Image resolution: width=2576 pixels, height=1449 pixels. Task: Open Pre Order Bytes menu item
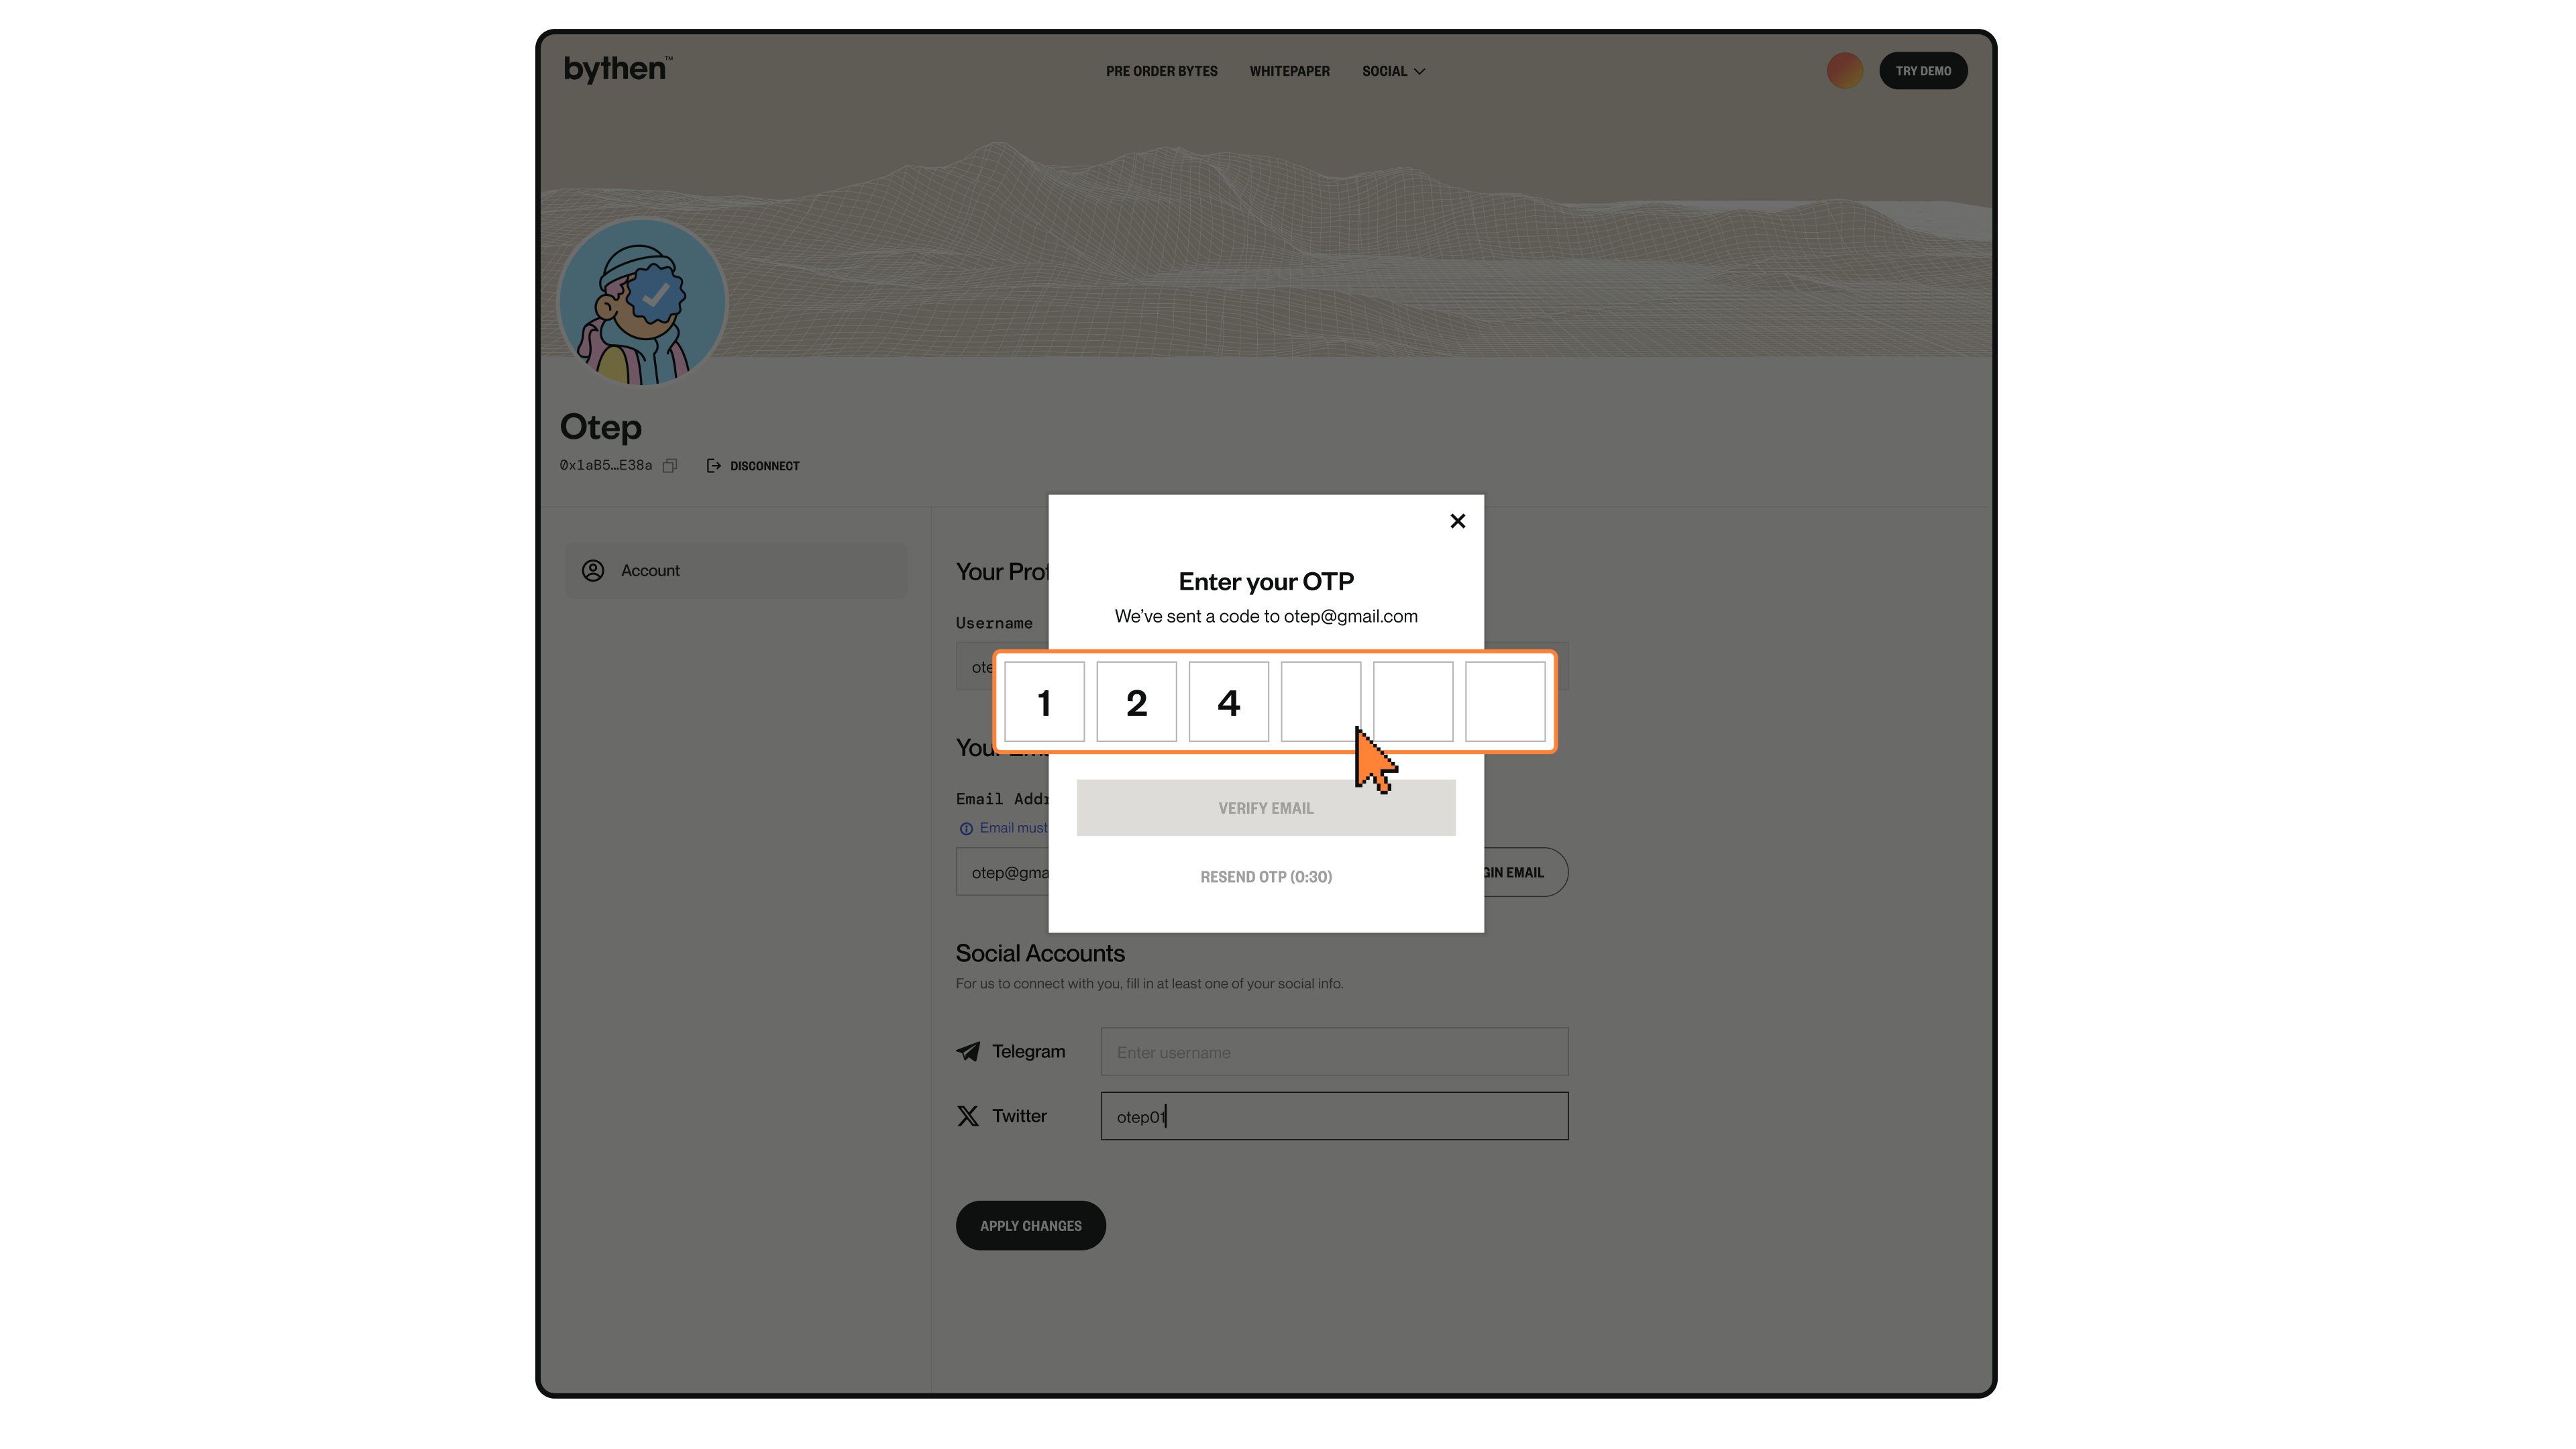[x=1161, y=71]
